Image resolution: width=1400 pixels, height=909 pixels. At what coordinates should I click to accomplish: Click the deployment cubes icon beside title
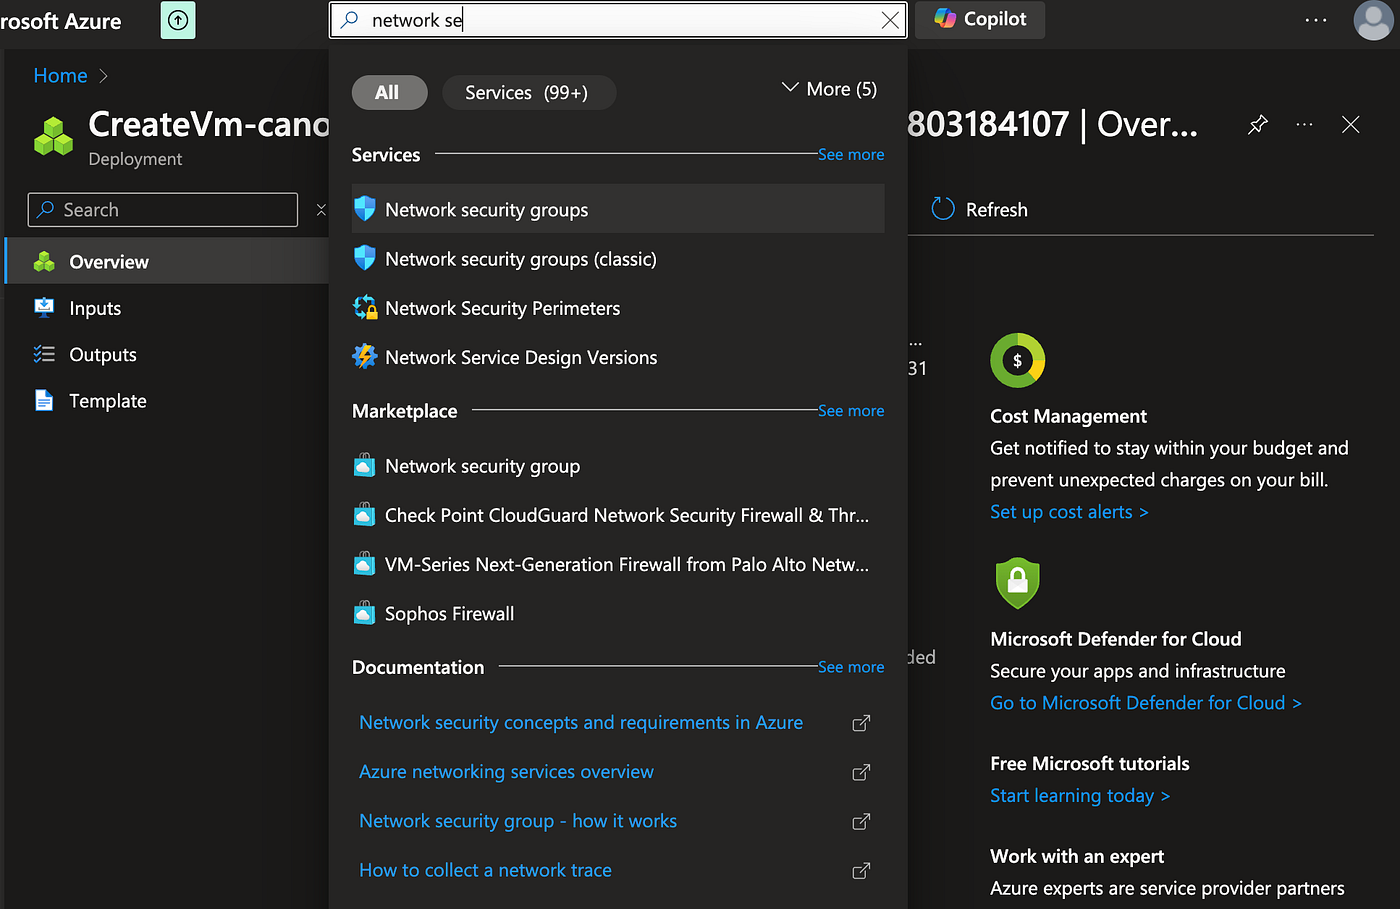coord(53,136)
